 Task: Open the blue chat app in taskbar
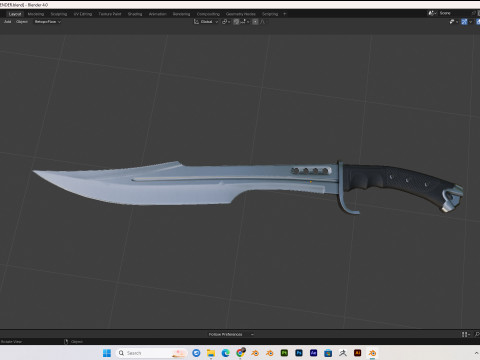point(196,353)
